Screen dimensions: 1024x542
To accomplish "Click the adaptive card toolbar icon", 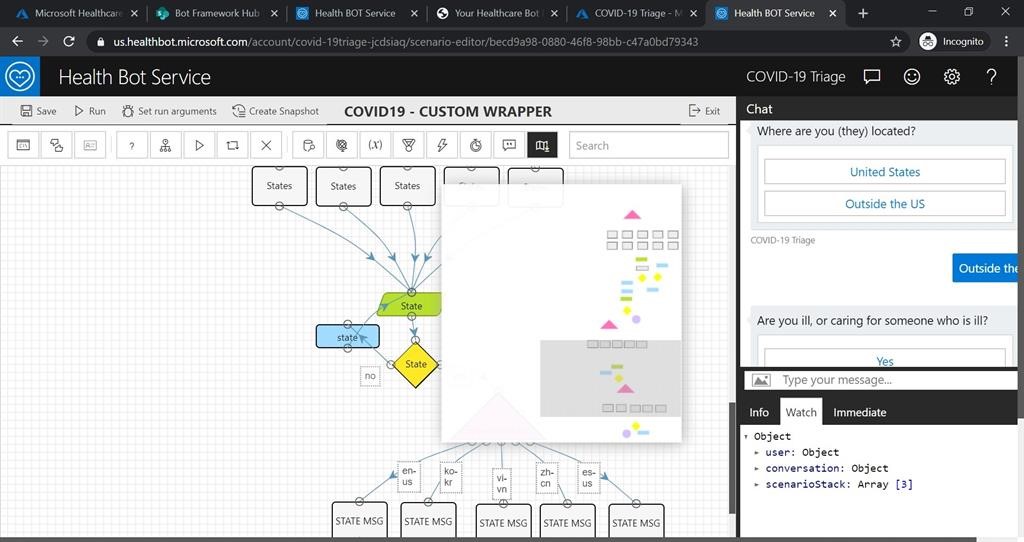I will tap(90, 145).
